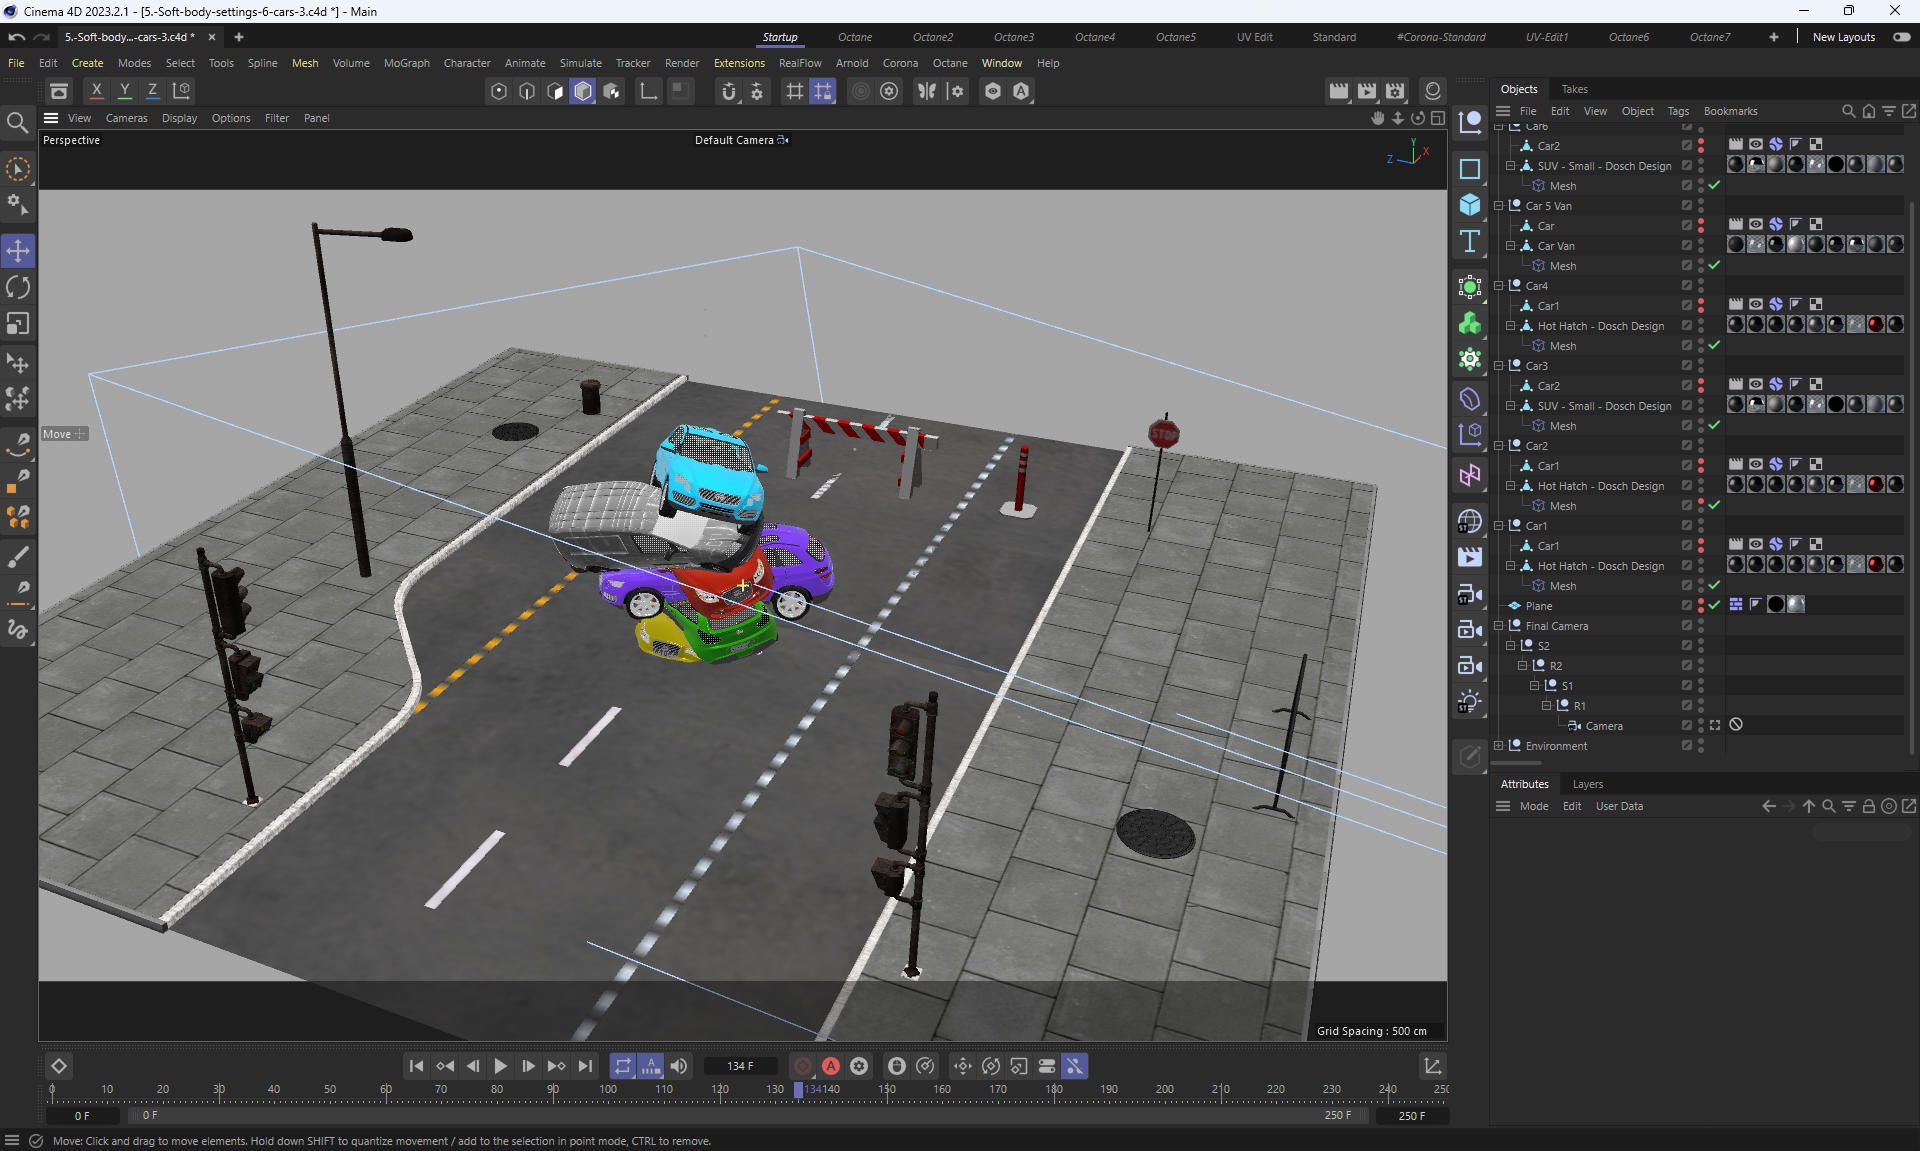Open the Cameras viewport menu

coord(126,118)
